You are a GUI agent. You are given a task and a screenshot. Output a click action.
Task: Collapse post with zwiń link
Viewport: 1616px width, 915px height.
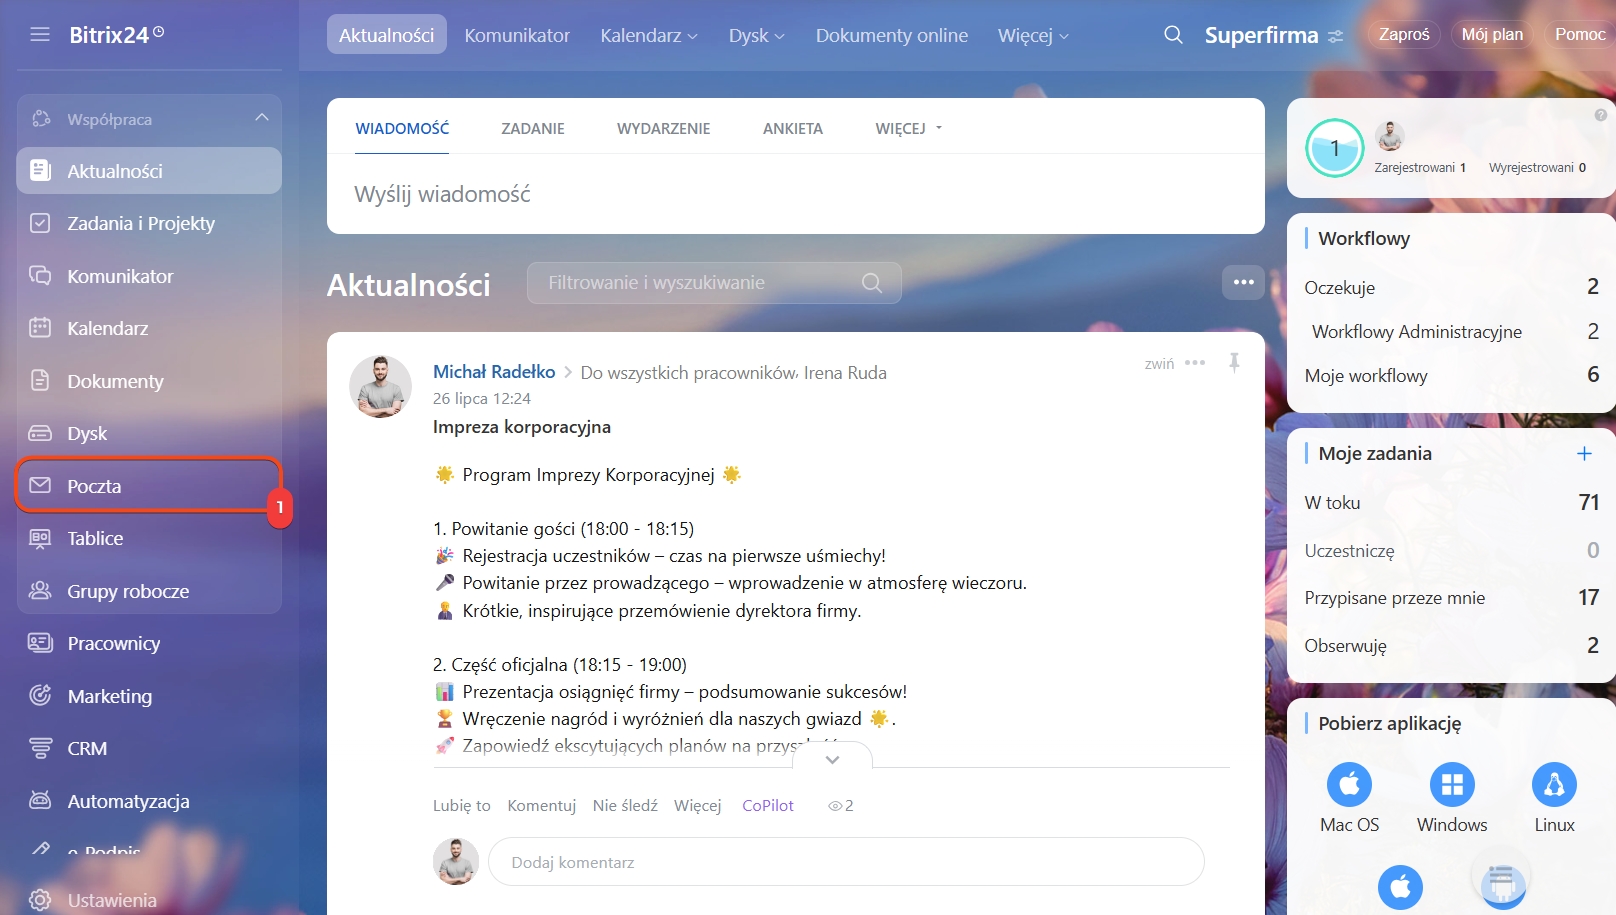coord(1159,364)
